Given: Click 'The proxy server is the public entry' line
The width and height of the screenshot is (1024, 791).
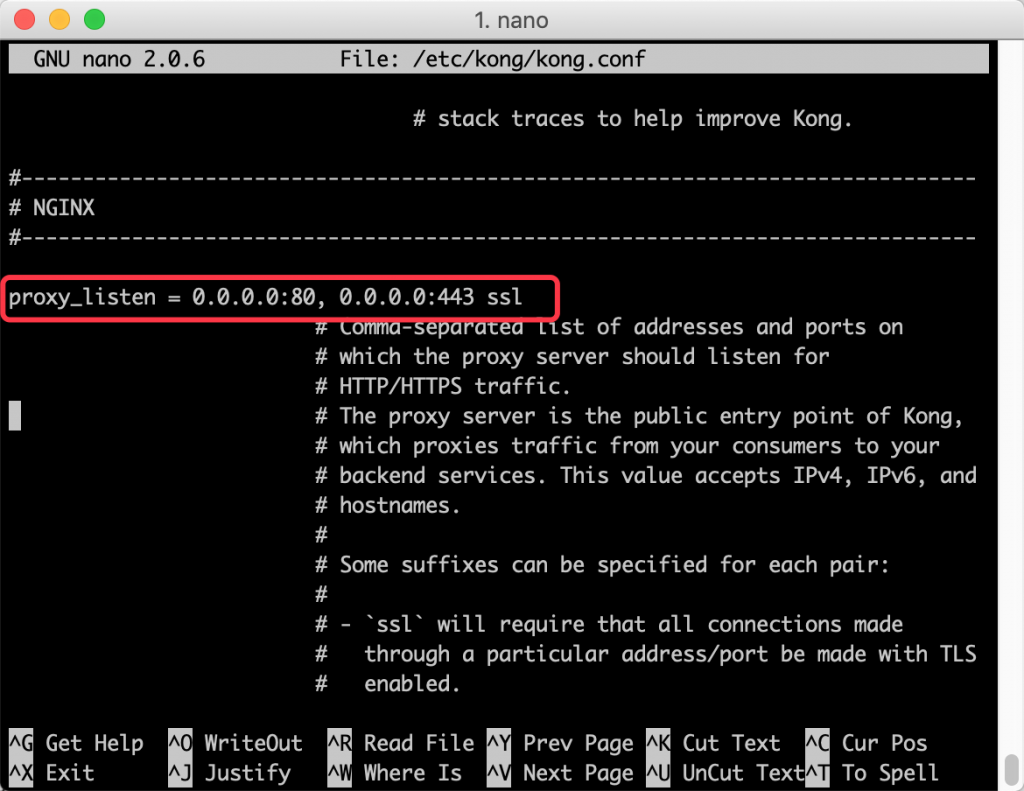Looking at the screenshot, I should pyautogui.click(x=639, y=416).
